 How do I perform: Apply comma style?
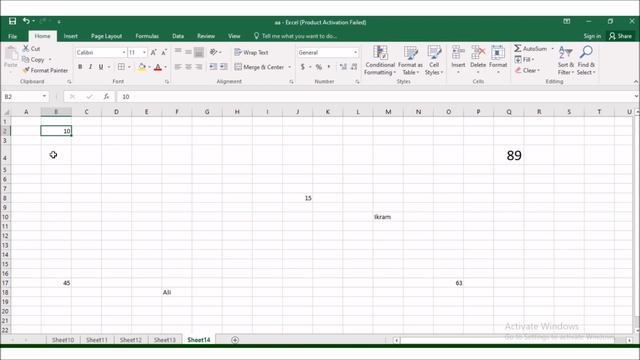tap(329, 67)
